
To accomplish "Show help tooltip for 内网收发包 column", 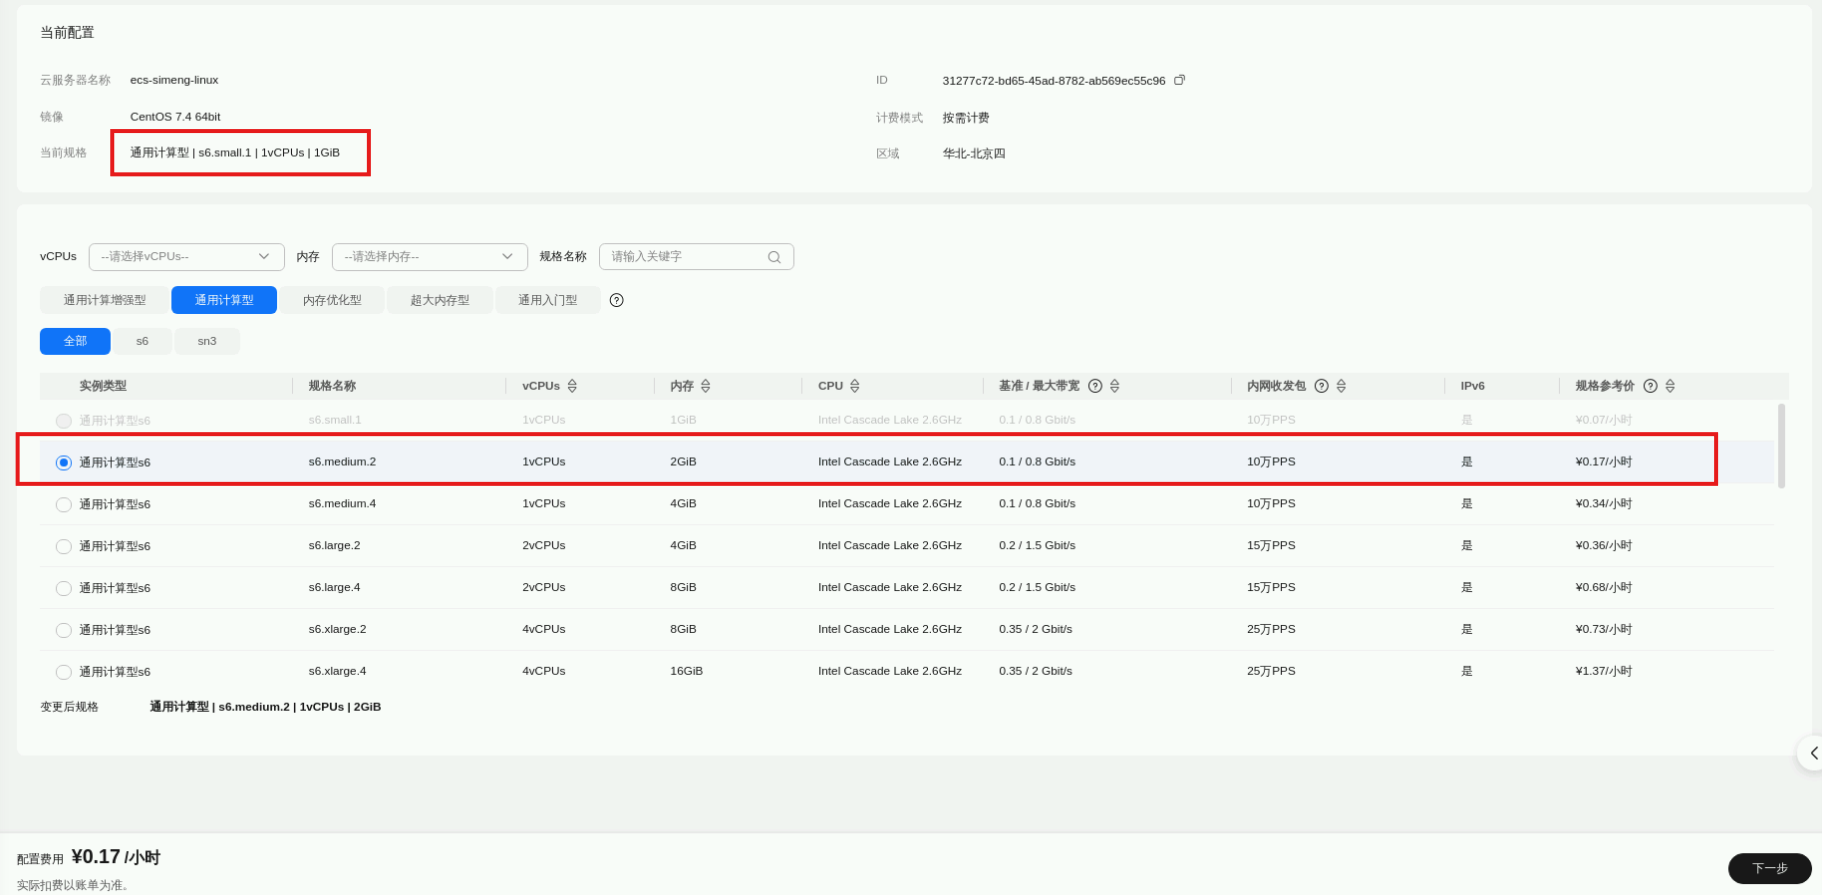I will (x=1321, y=386).
